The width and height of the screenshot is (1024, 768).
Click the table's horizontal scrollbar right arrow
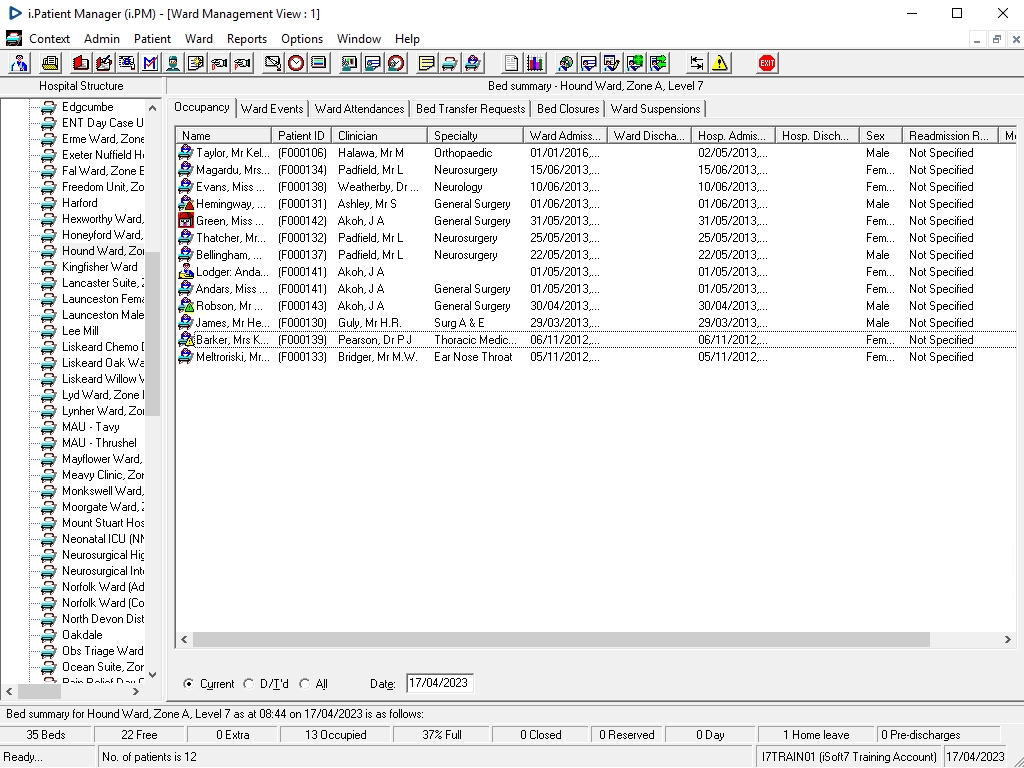(x=1007, y=639)
